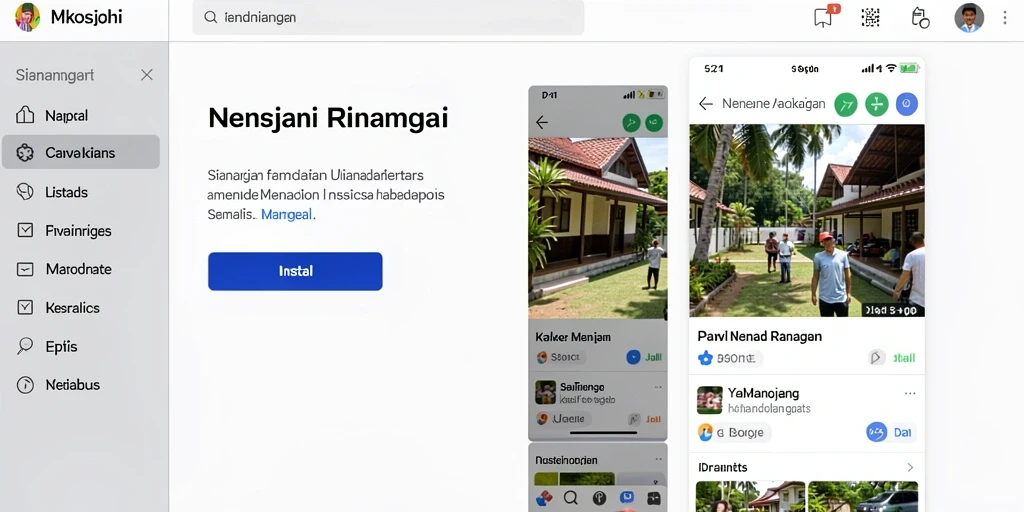Open the three-dot menu in header
The height and width of the screenshot is (512, 1024).
pyautogui.click(x=1005, y=18)
